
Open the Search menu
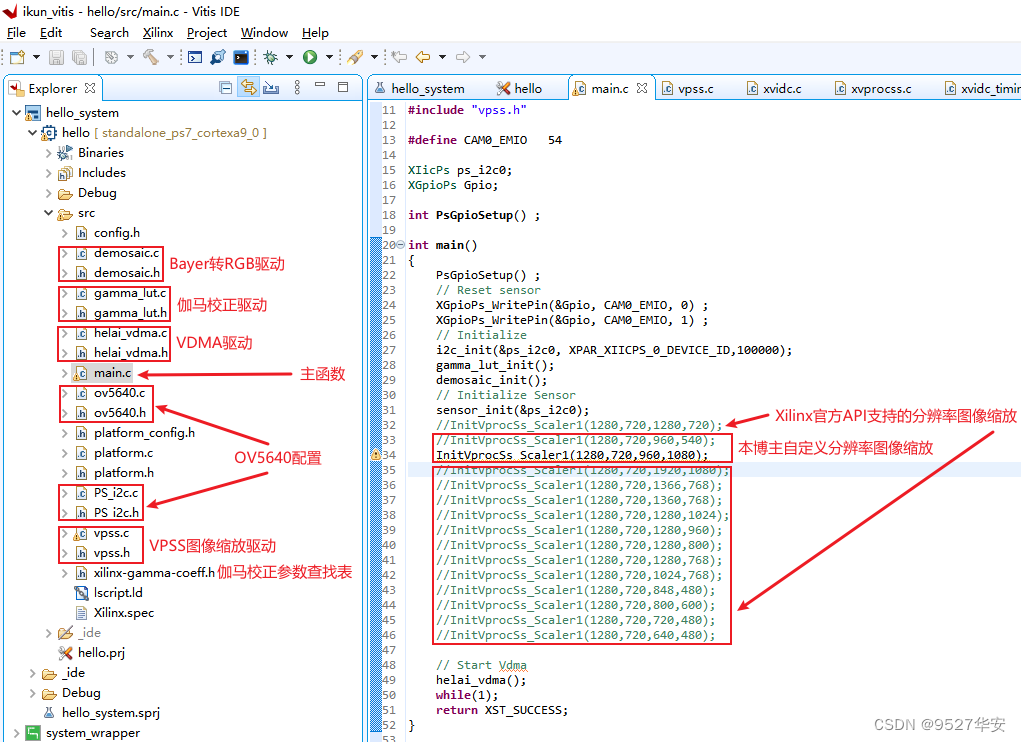[109, 33]
